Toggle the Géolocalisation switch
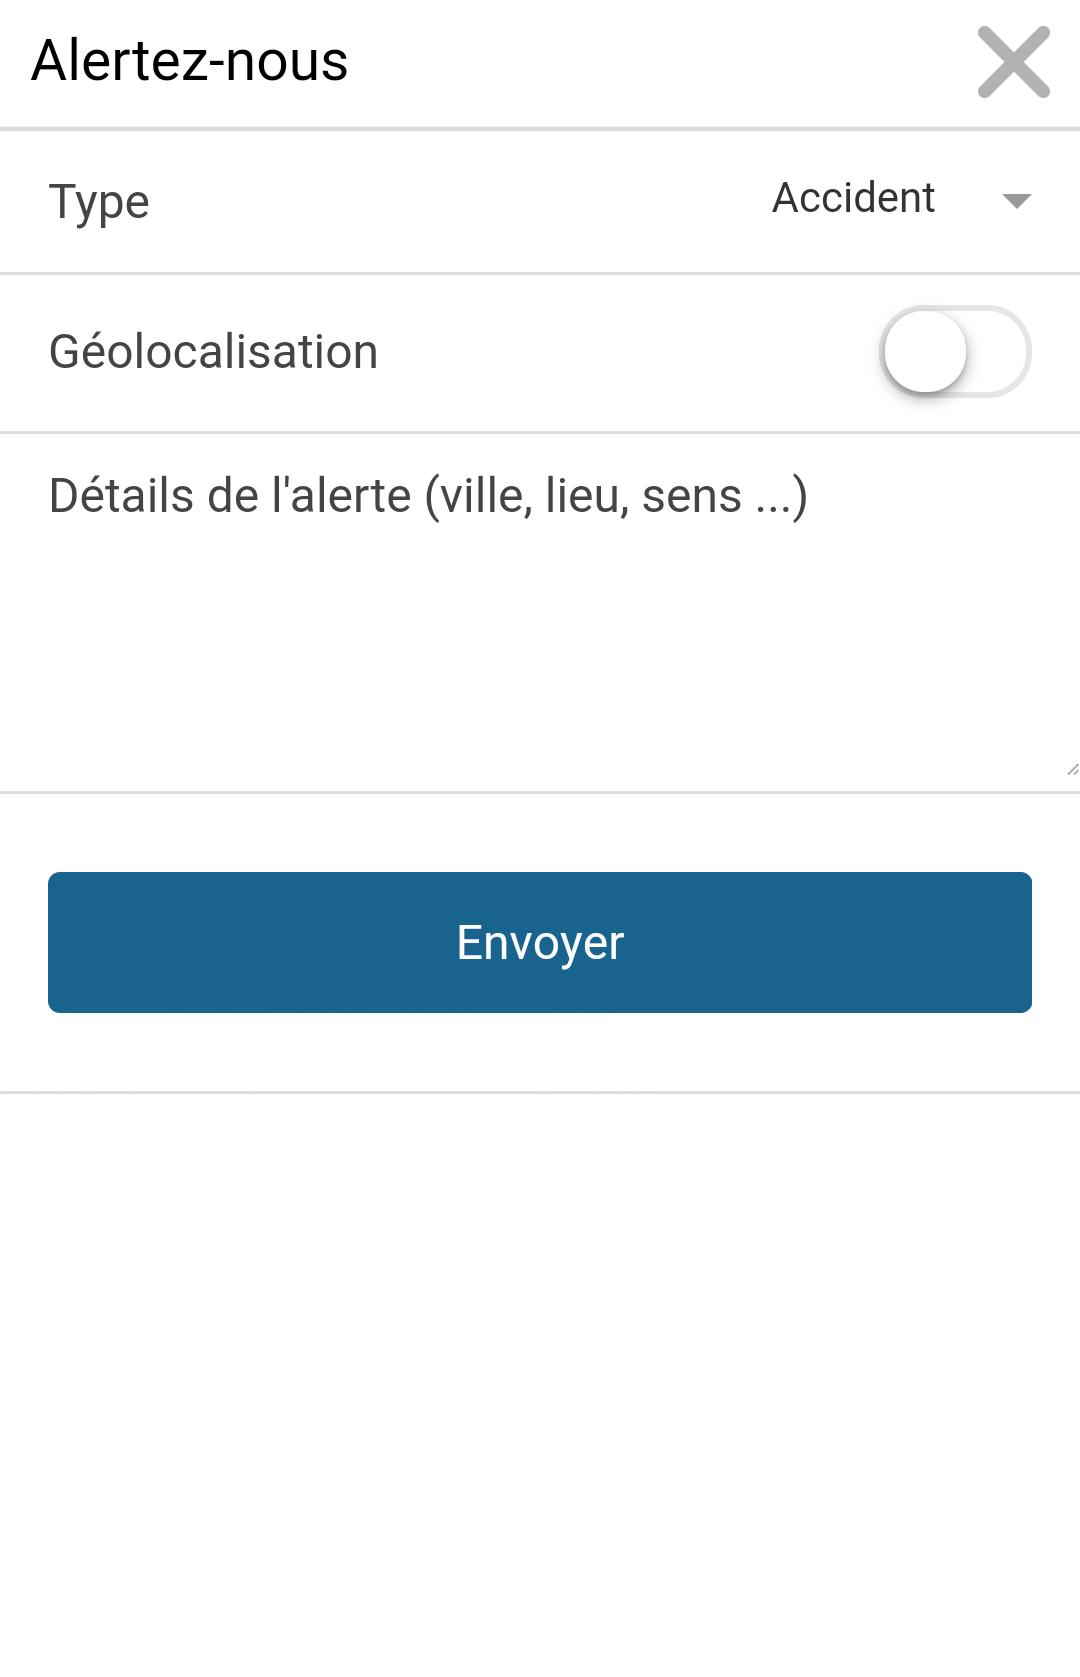The width and height of the screenshot is (1080, 1677). [x=955, y=352]
